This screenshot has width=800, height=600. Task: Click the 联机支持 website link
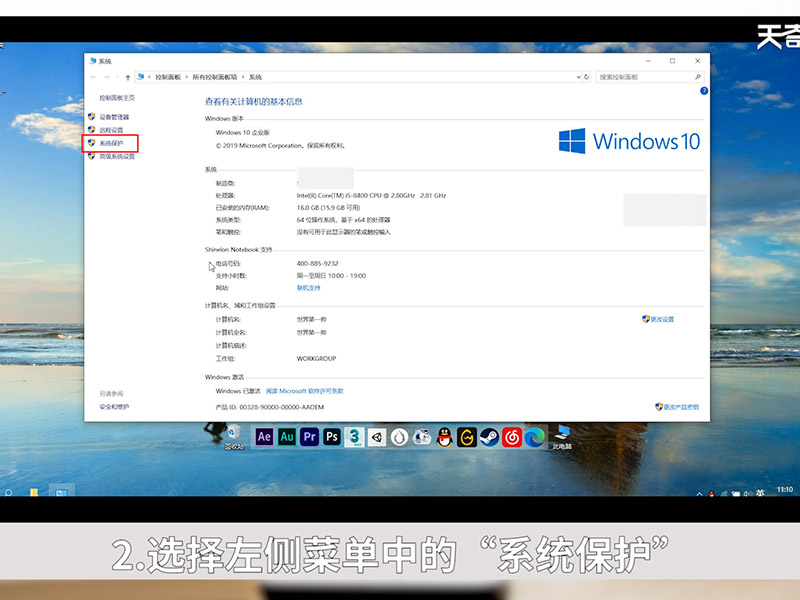click(309, 288)
